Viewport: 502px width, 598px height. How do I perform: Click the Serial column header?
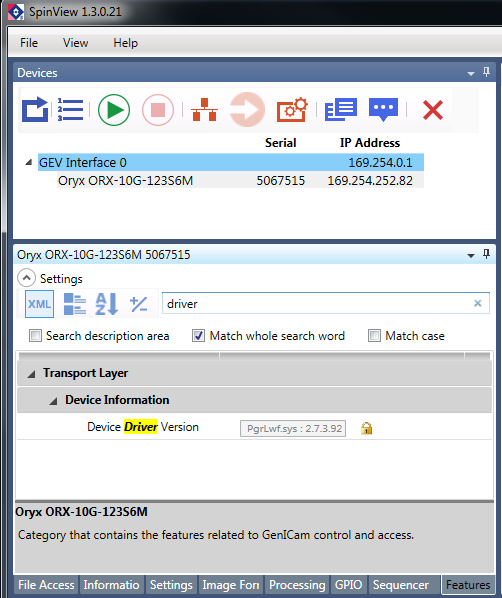tap(281, 143)
